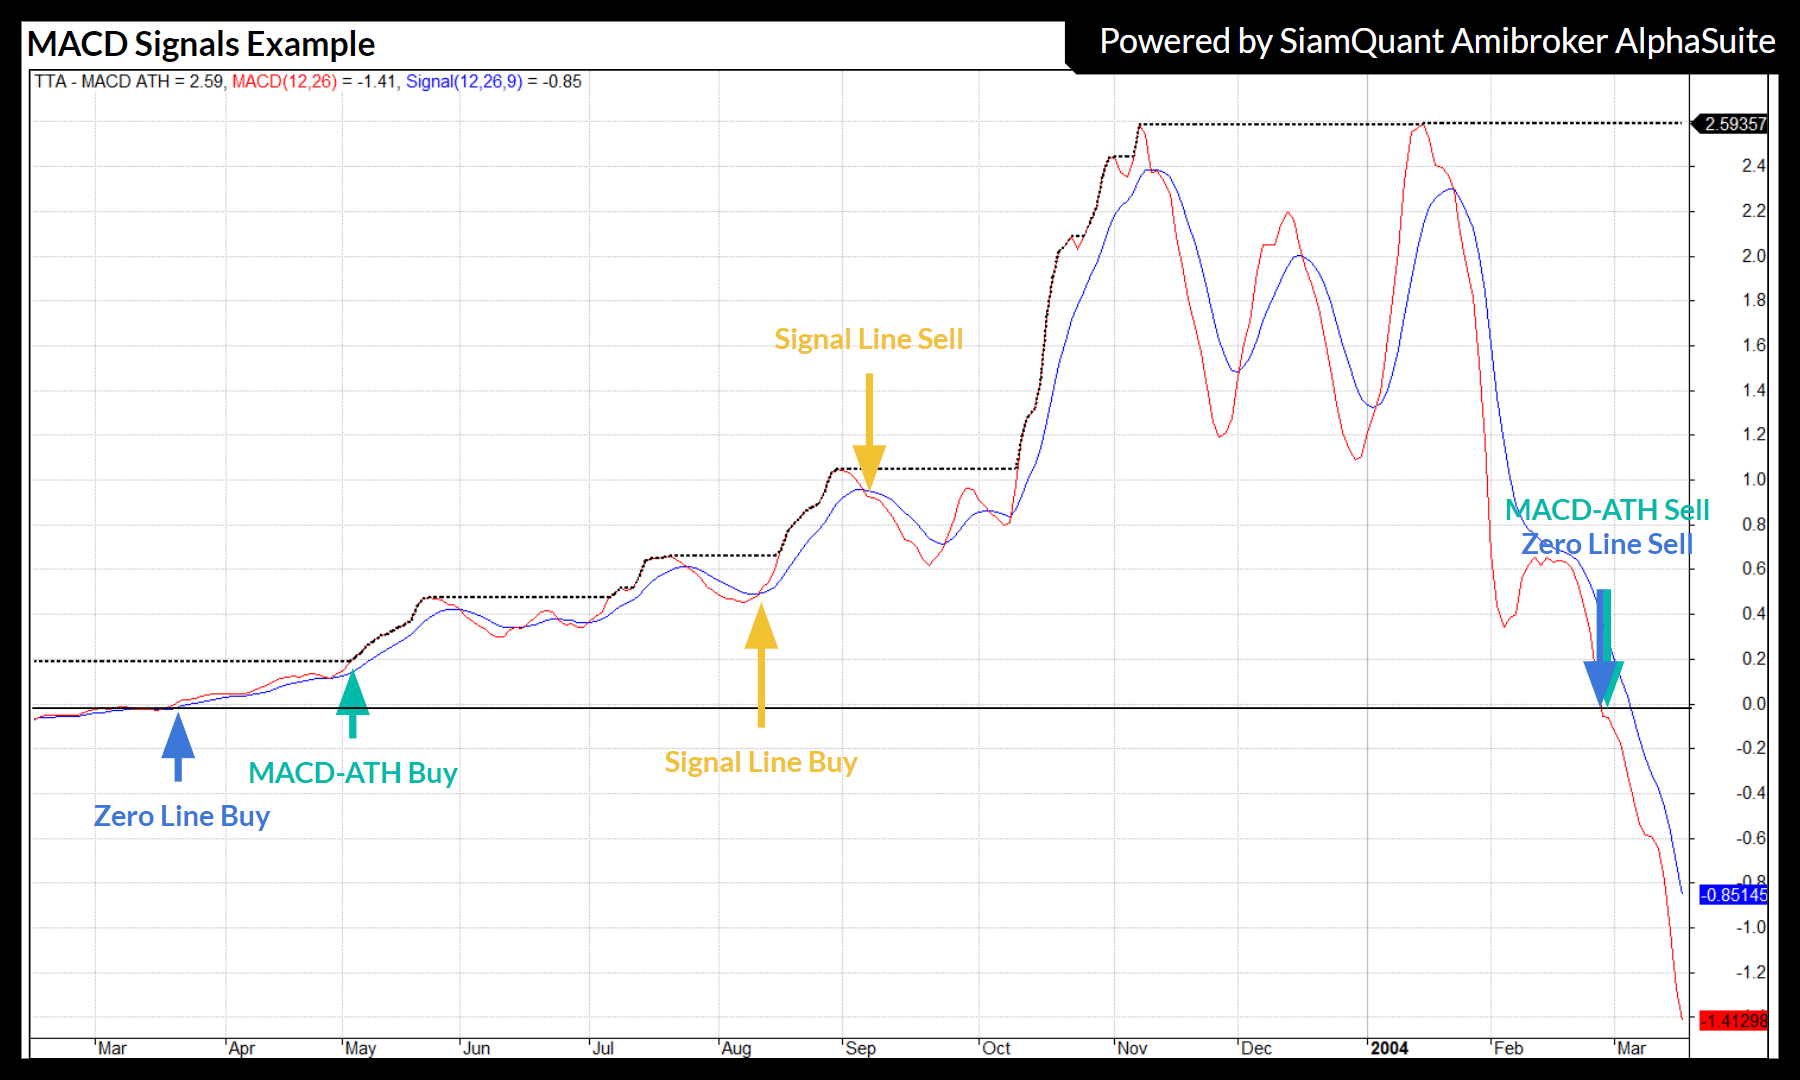This screenshot has width=1800, height=1080.
Task: Click the 'MACD-ATH Buy' annotation label
Action: click(x=352, y=773)
